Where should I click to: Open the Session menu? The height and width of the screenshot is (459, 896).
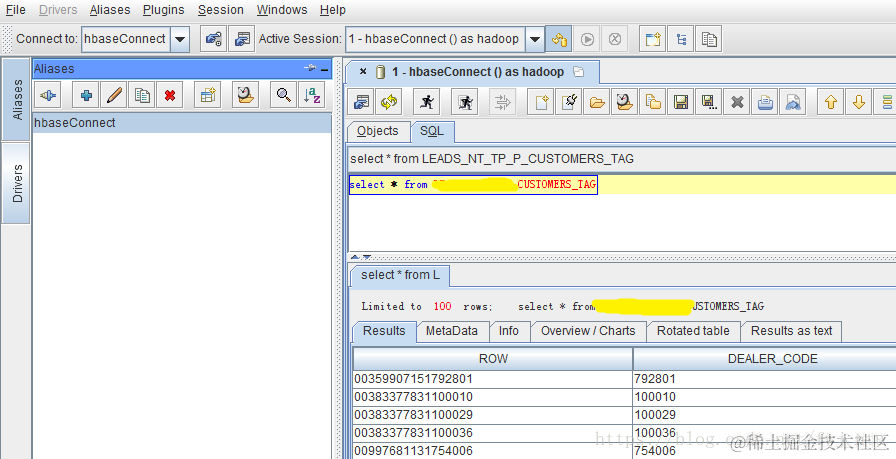pyautogui.click(x=221, y=10)
